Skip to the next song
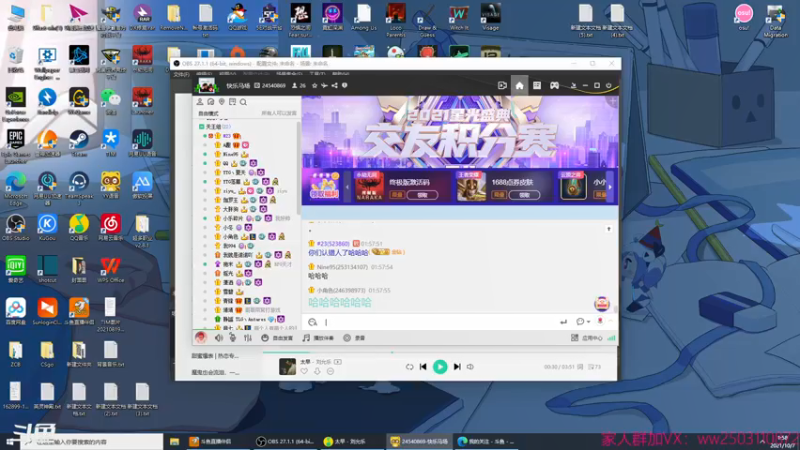Viewport: 800px width, 450px height. (x=457, y=367)
